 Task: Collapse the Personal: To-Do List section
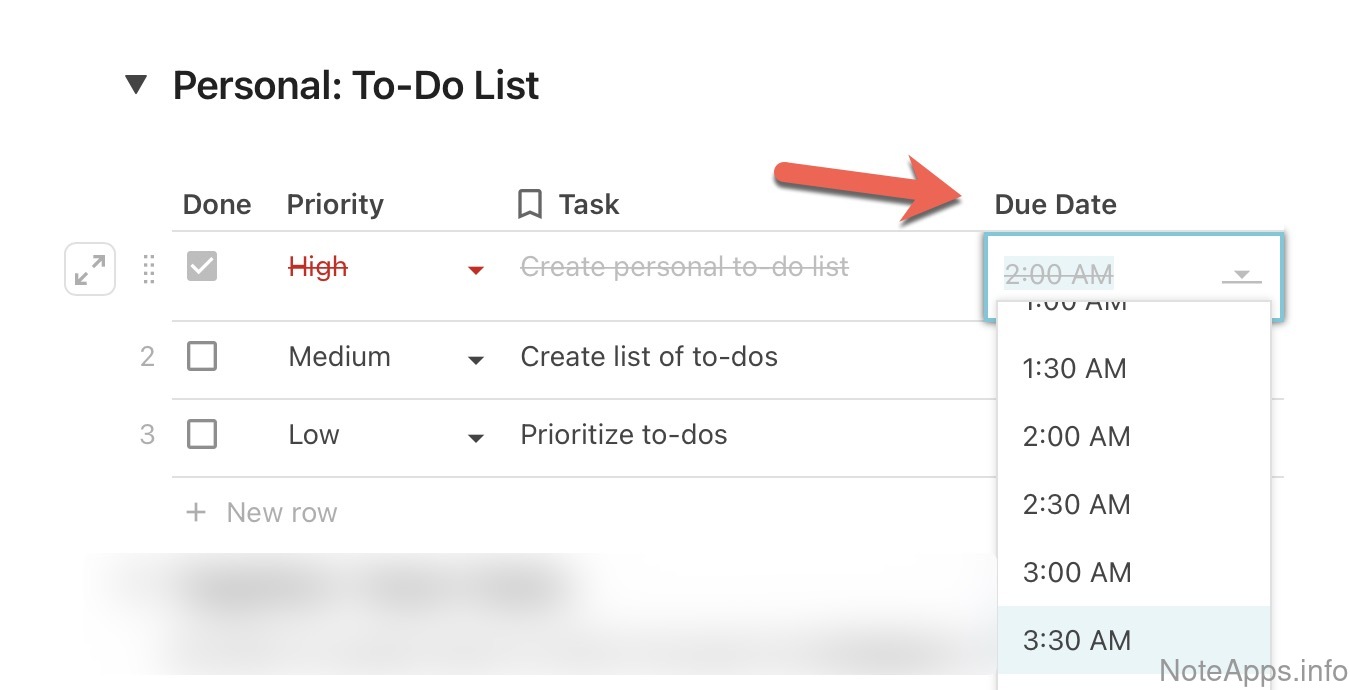(x=136, y=85)
